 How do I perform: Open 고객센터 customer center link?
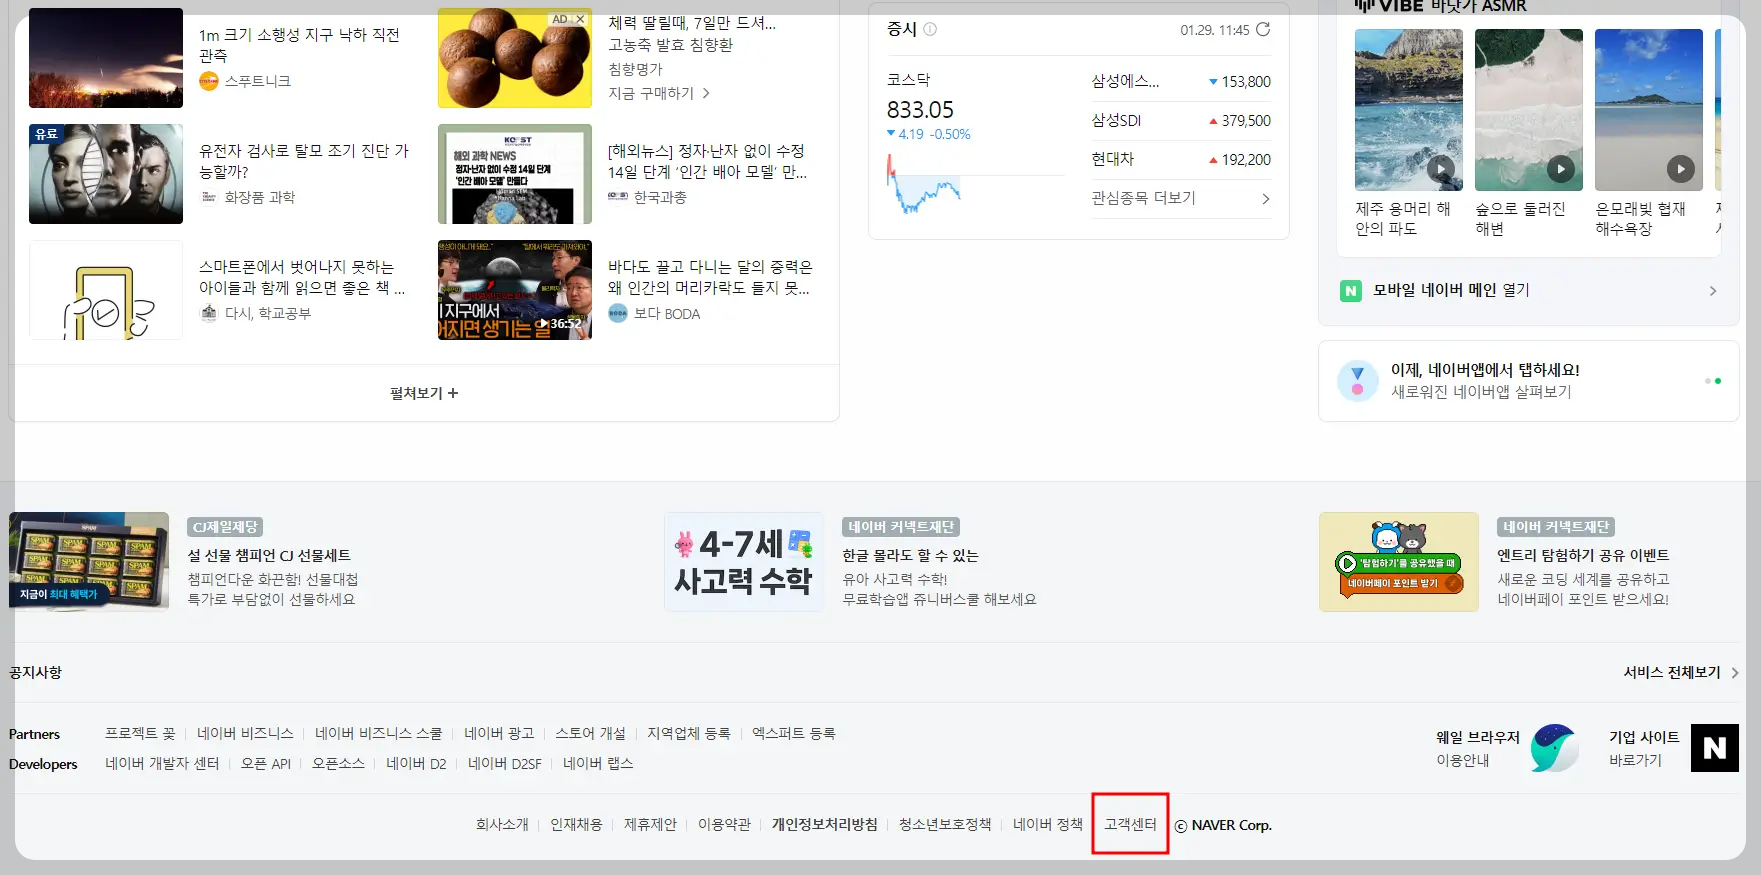(x=1130, y=825)
